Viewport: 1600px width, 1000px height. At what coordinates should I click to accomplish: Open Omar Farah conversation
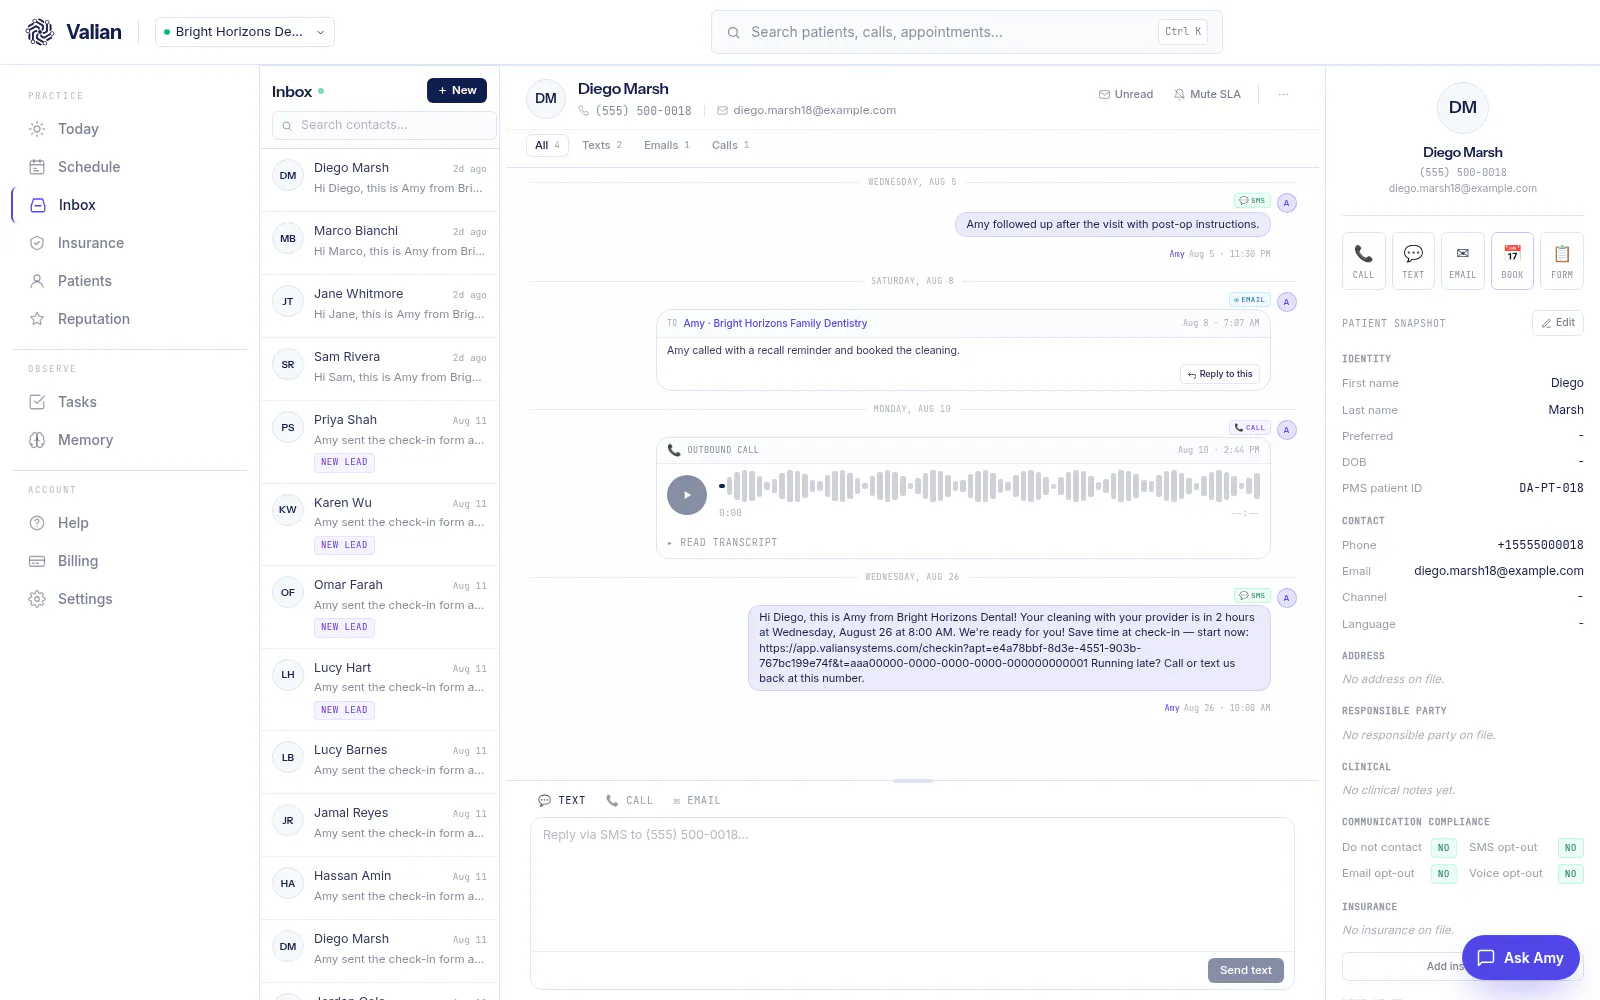(380, 606)
